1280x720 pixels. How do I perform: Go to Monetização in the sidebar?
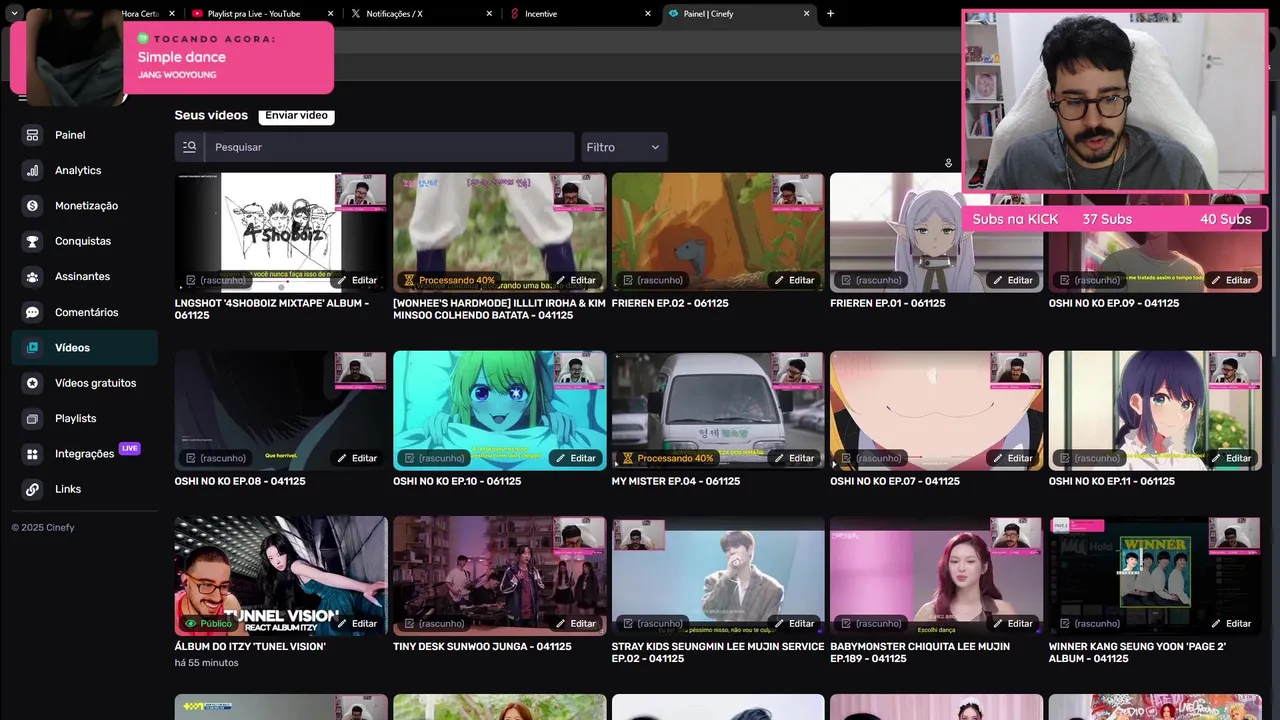coord(86,206)
